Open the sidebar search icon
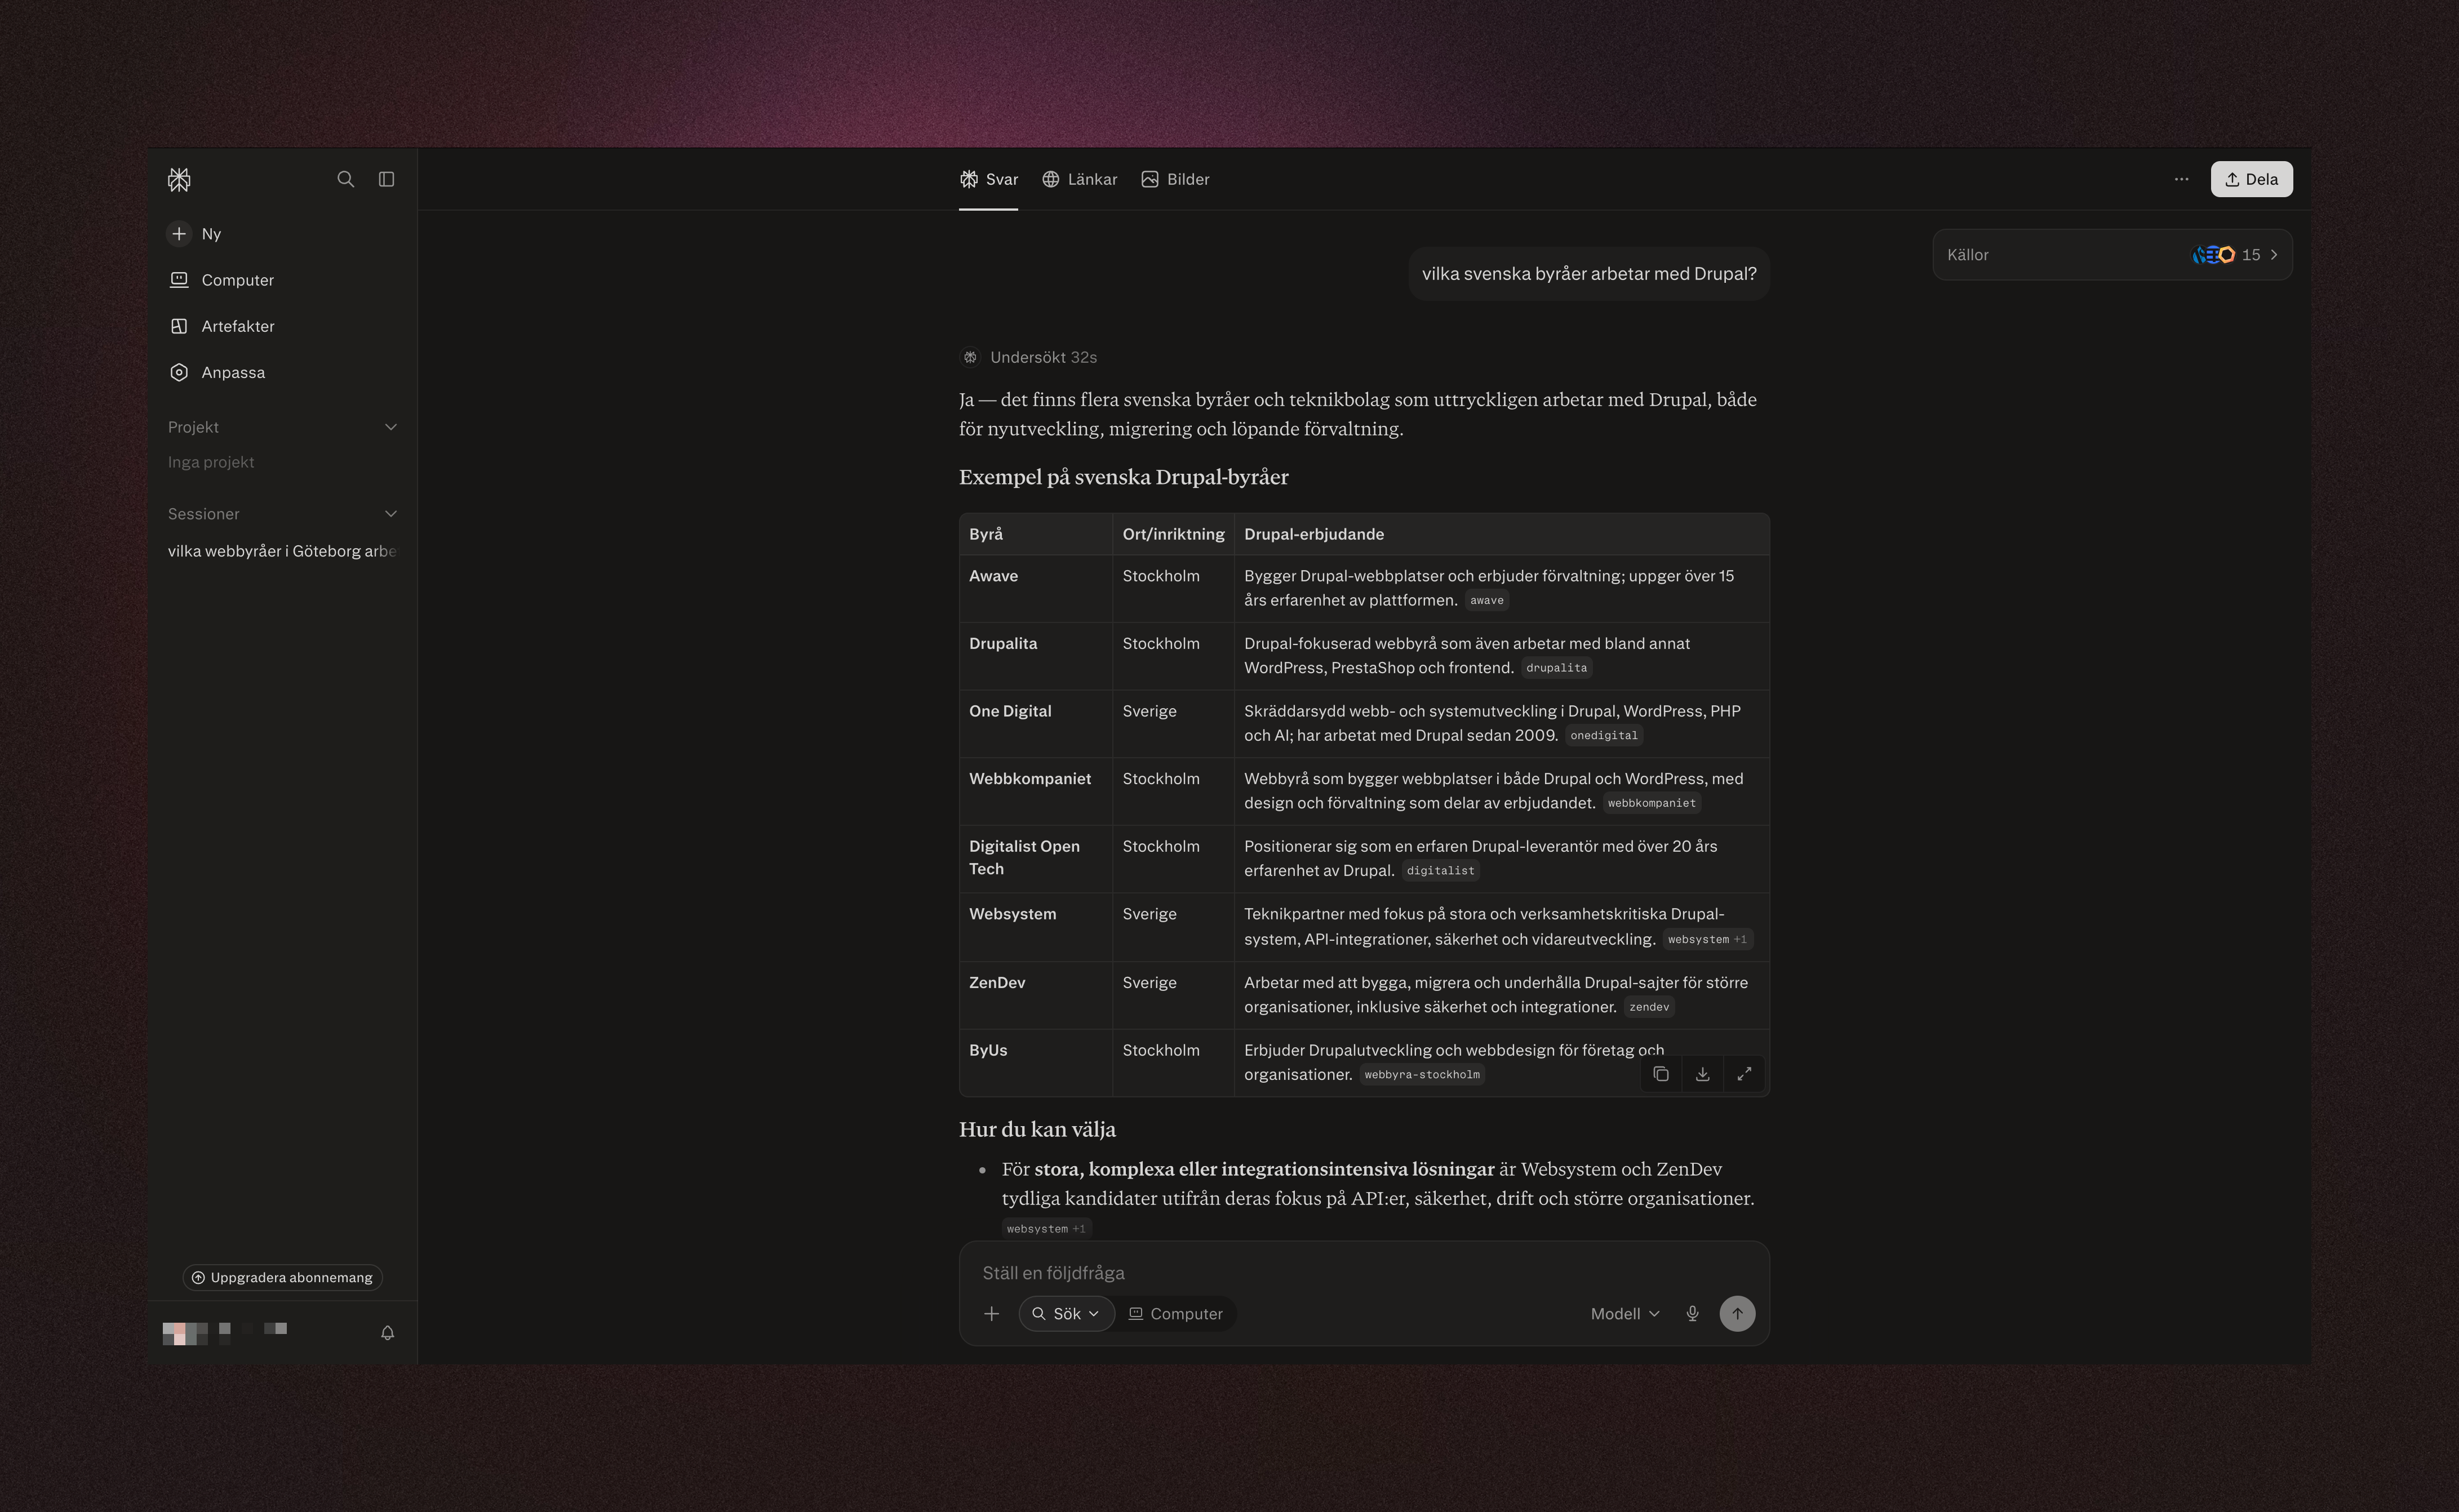The image size is (2459, 1512). 345,179
